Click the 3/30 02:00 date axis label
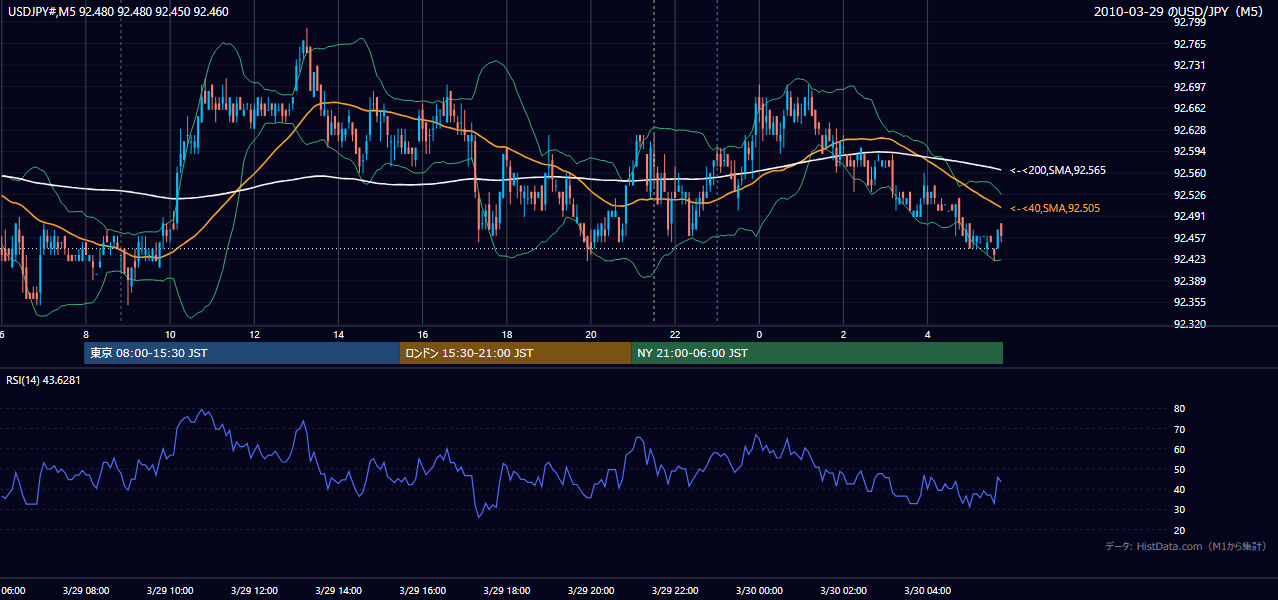Image resolution: width=1278 pixels, height=600 pixels. (843, 590)
